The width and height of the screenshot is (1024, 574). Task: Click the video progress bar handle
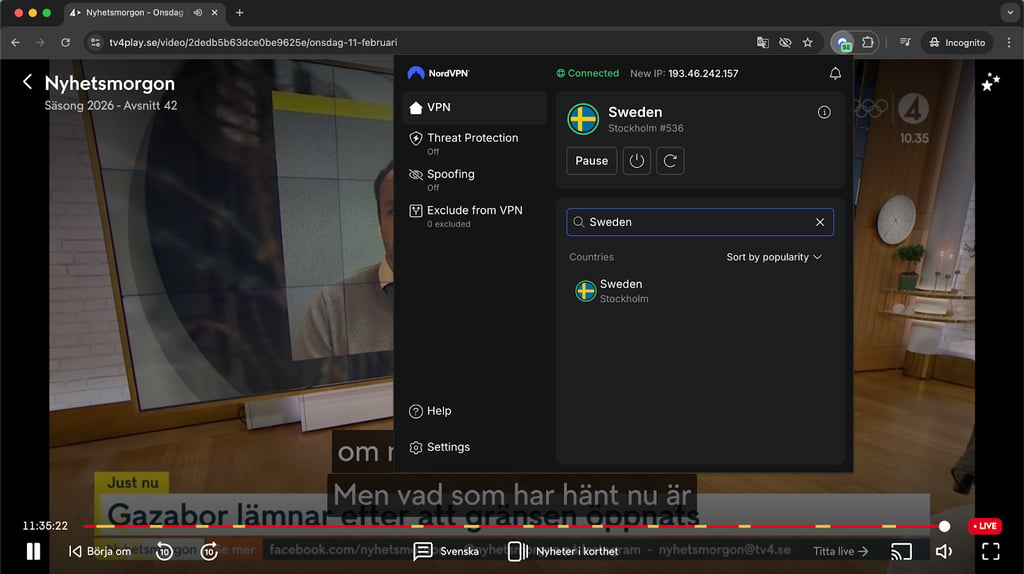pos(944,526)
